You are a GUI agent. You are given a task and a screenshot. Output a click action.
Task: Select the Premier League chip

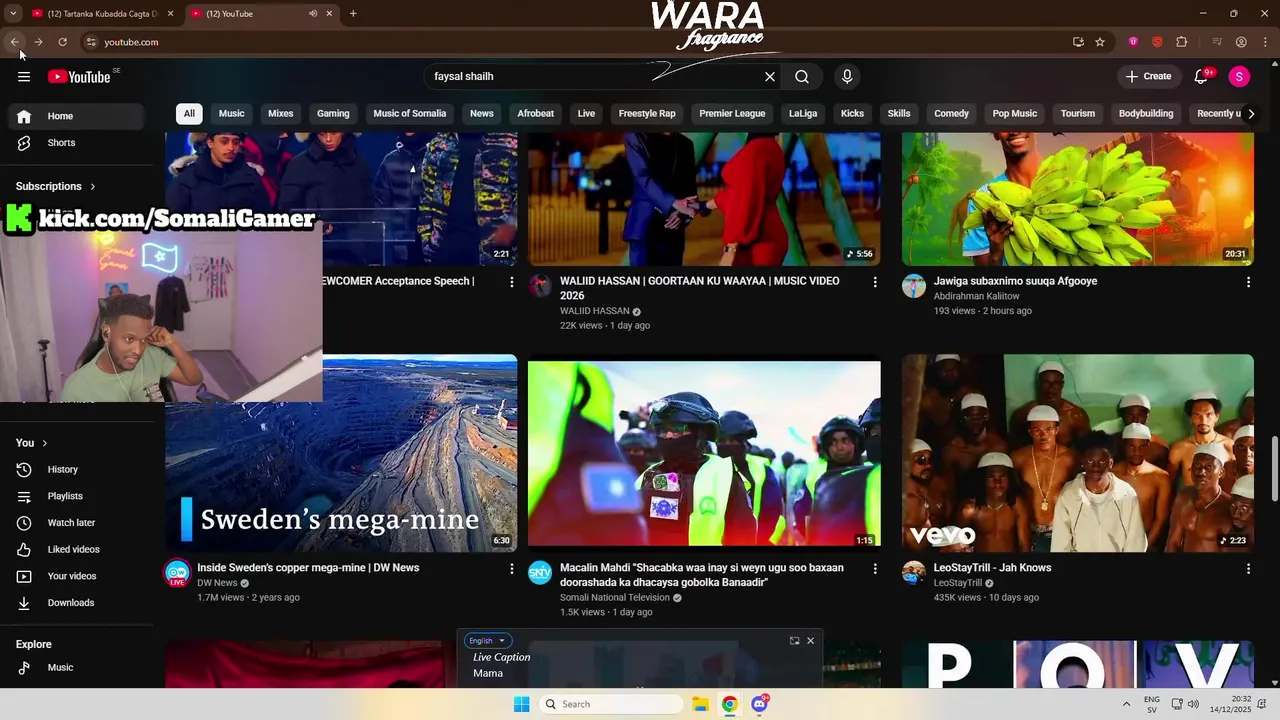732,114
